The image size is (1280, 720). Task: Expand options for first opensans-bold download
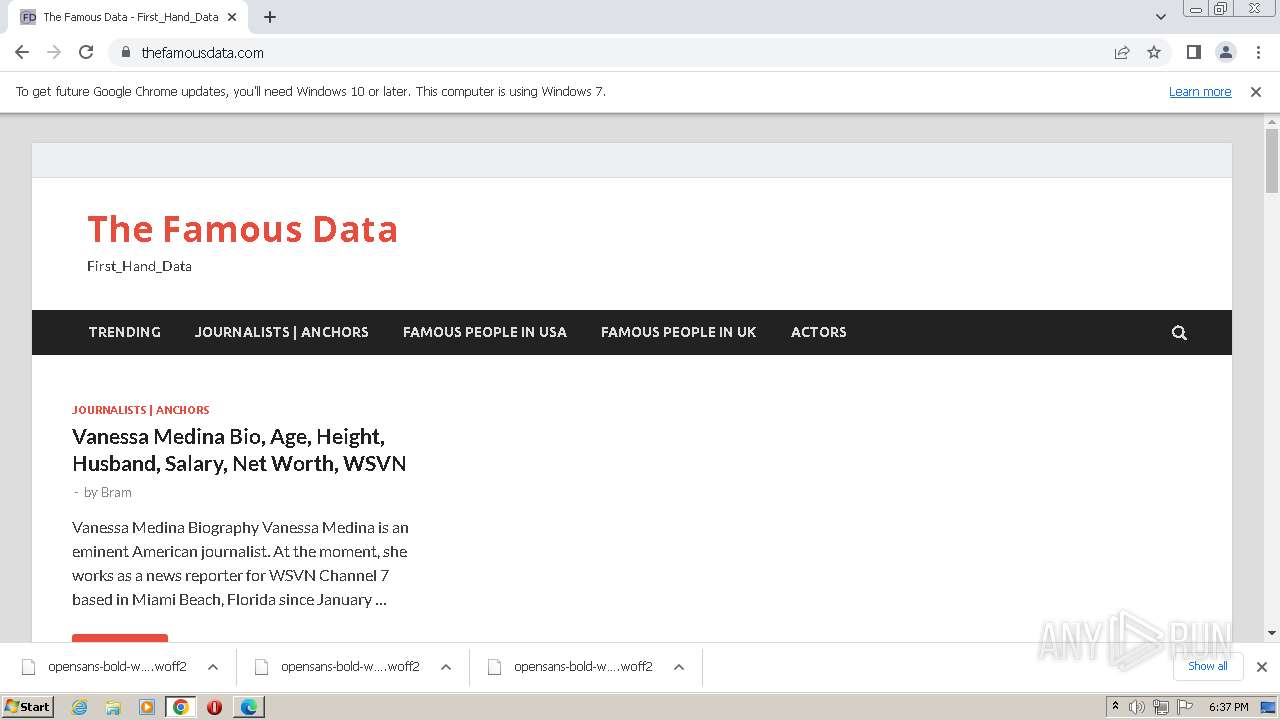[x=212, y=667]
